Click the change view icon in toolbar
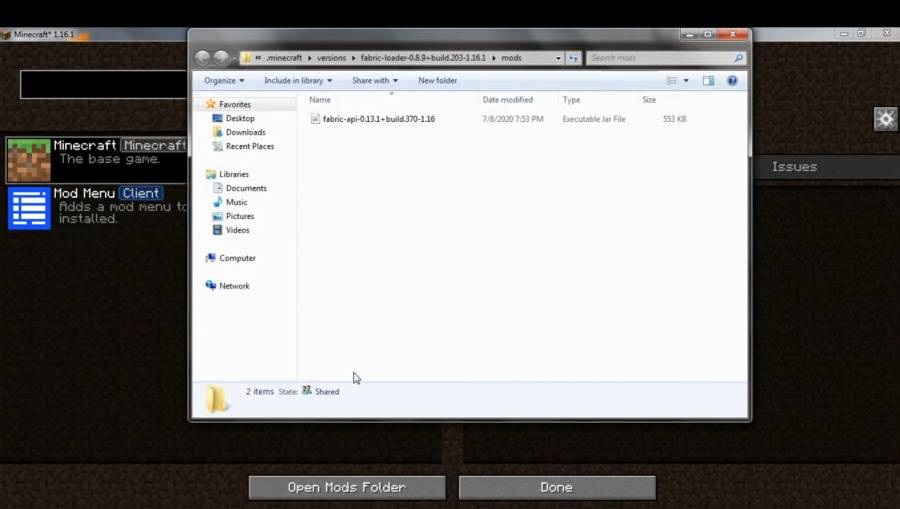Image resolution: width=900 pixels, height=509 pixels. tap(672, 80)
